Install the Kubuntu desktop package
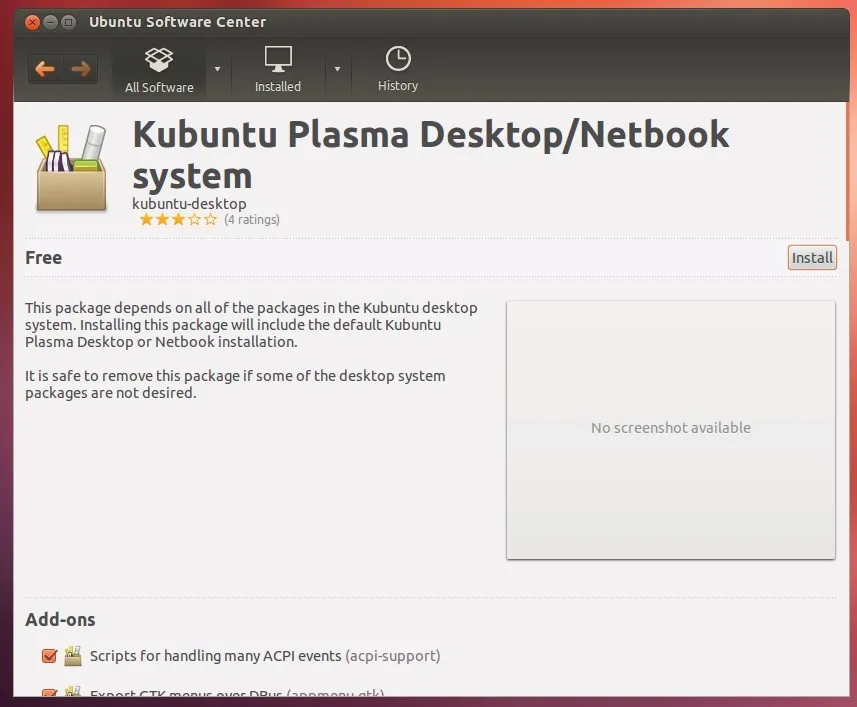Image resolution: width=857 pixels, height=707 pixels. [x=811, y=258]
